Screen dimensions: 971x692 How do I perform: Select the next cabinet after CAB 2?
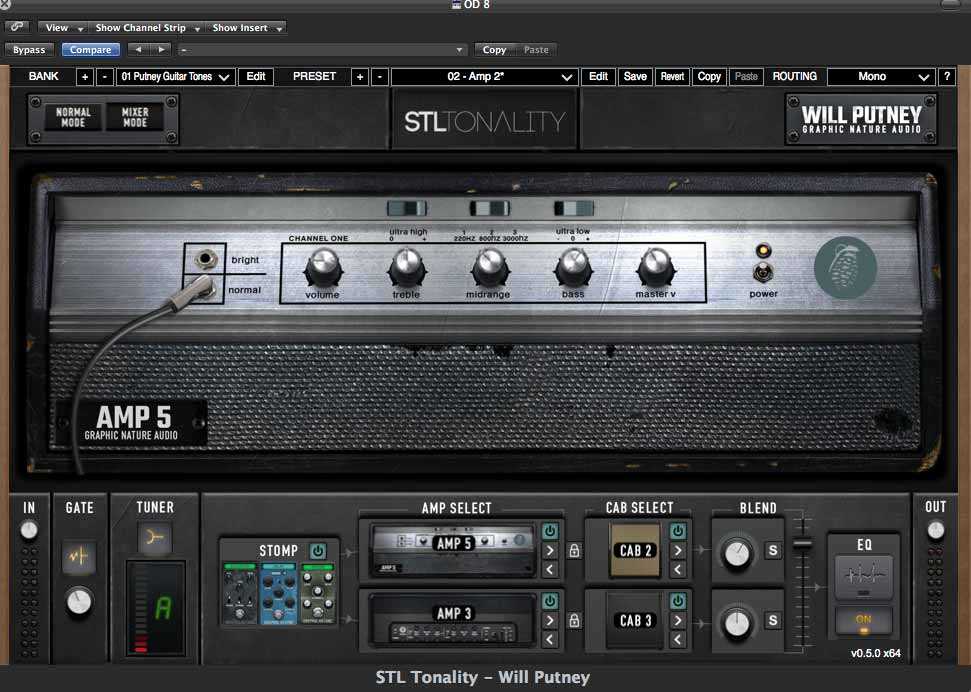tap(677, 551)
